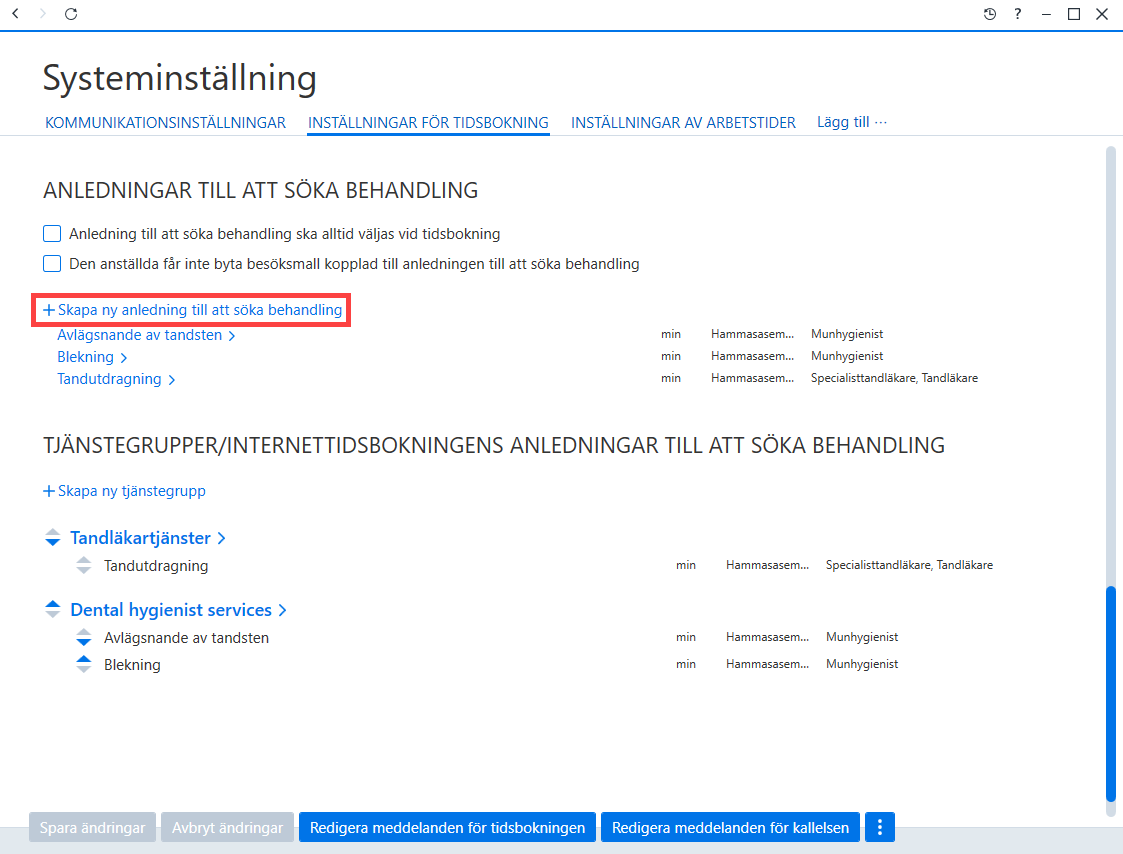1123x854 pixels.
Task: Click Hammasasem... in Blekning top row
Action: tap(752, 356)
